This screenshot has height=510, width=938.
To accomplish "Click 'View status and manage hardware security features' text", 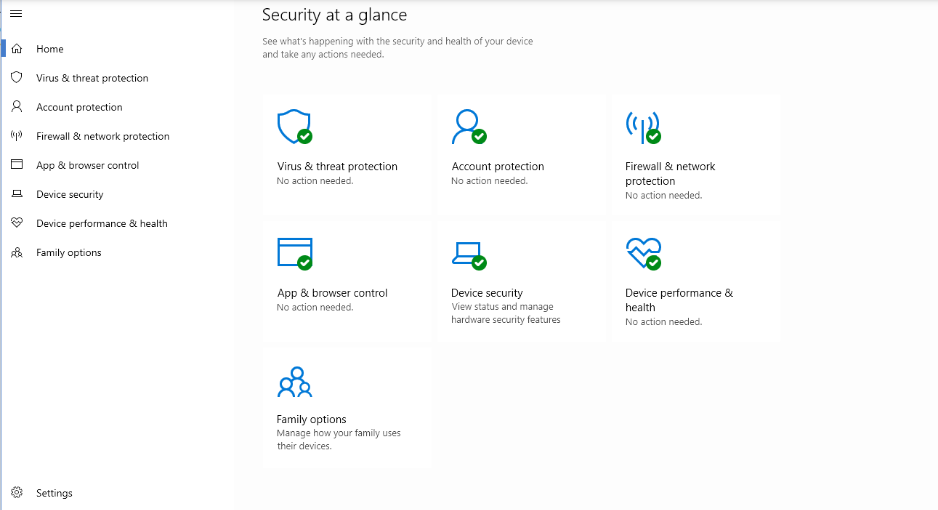I will pyautogui.click(x=505, y=313).
